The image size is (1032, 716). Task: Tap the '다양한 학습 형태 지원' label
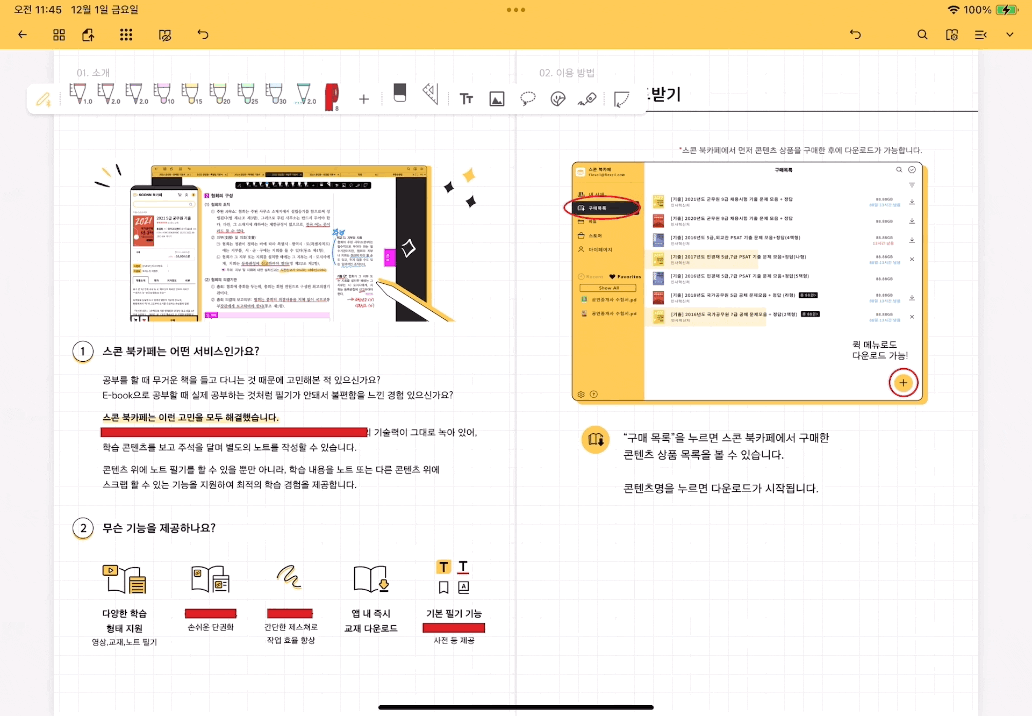124,621
